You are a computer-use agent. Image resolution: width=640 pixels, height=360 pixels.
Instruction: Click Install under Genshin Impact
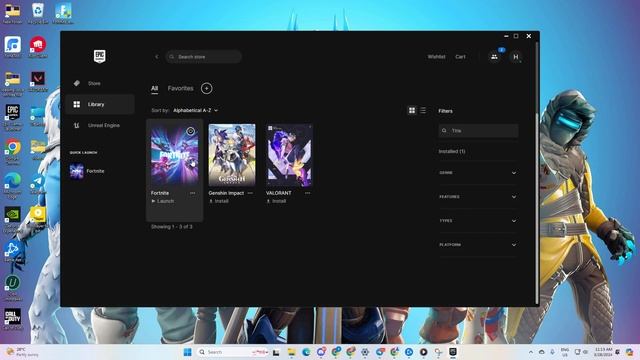pos(219,201)
